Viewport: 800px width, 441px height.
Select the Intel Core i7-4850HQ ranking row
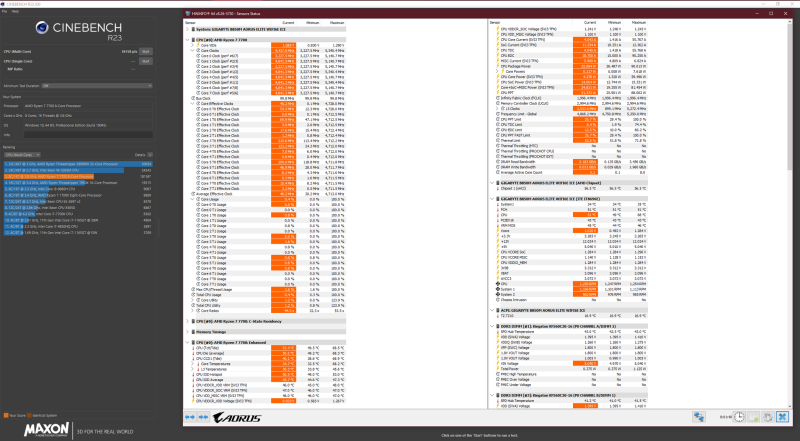click(x=78, y=226)
